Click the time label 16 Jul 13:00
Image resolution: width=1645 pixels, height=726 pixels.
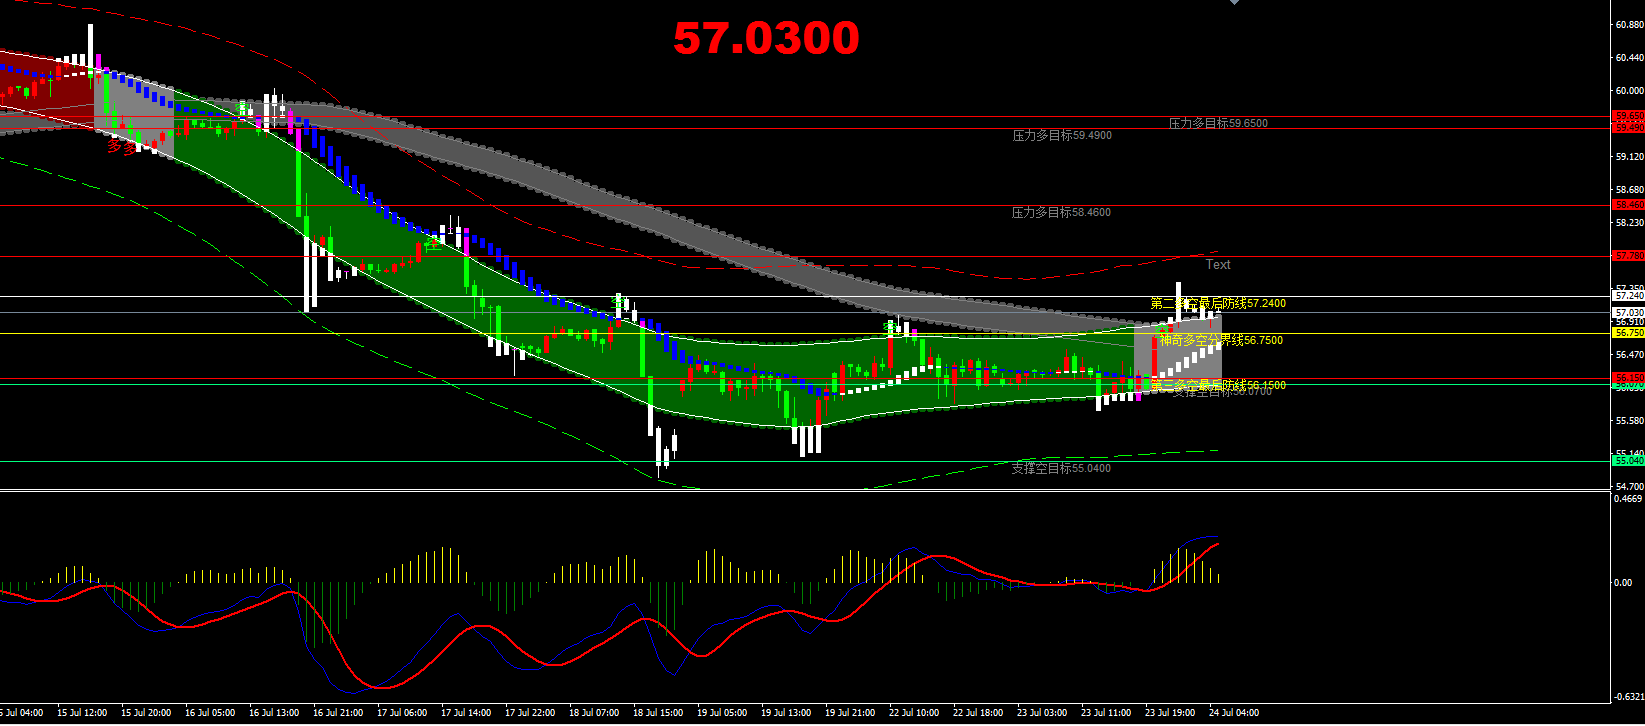[x=274, y=714]
